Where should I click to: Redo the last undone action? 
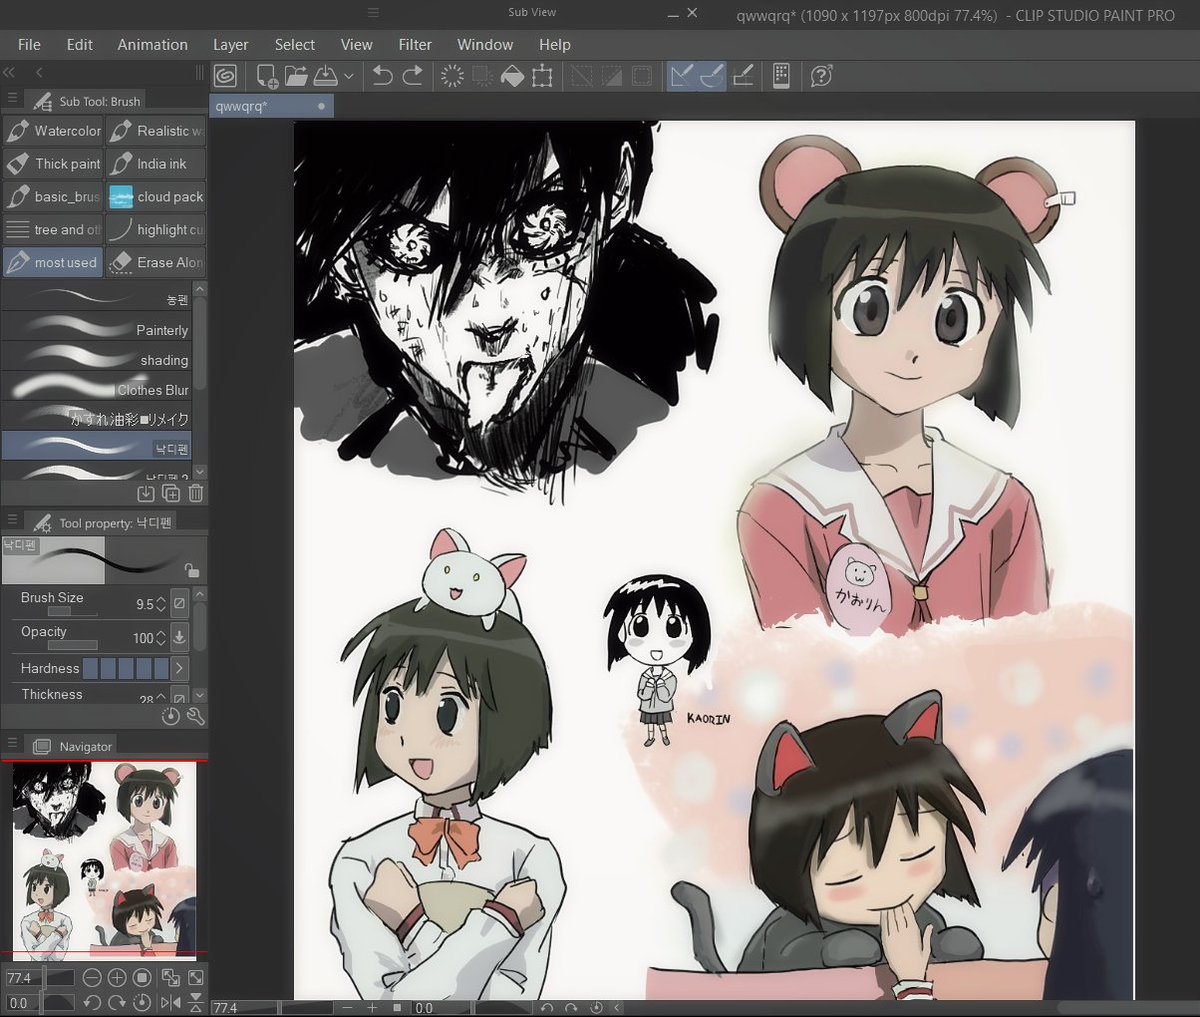tap(412, 76)
